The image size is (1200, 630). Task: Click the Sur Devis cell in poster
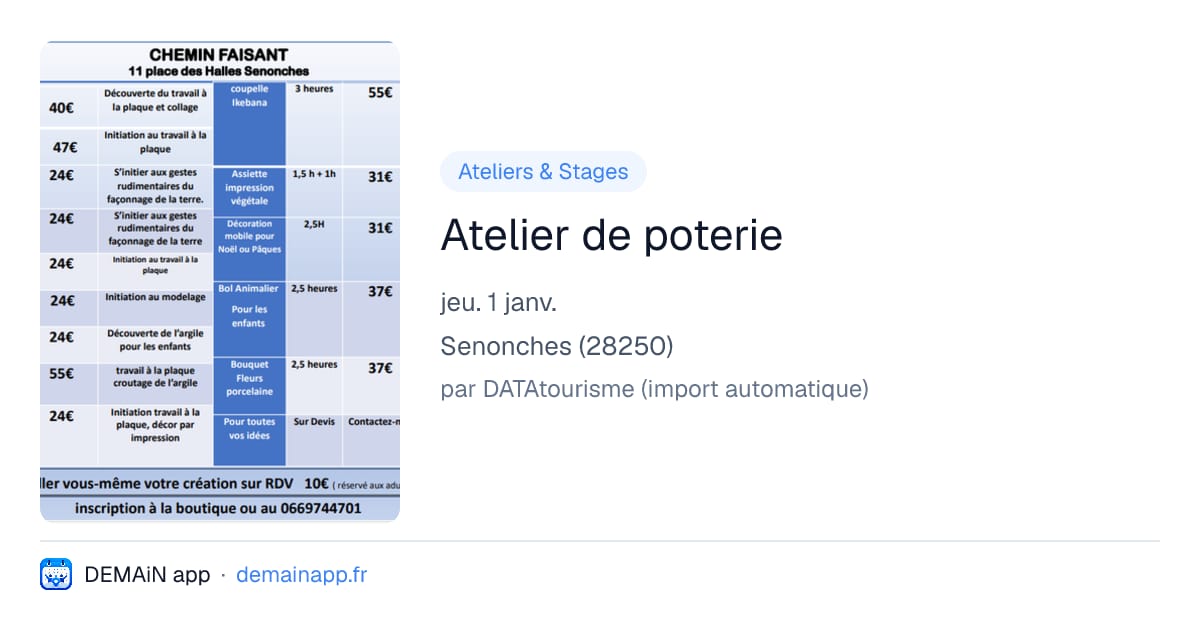(x=315, y=422)
